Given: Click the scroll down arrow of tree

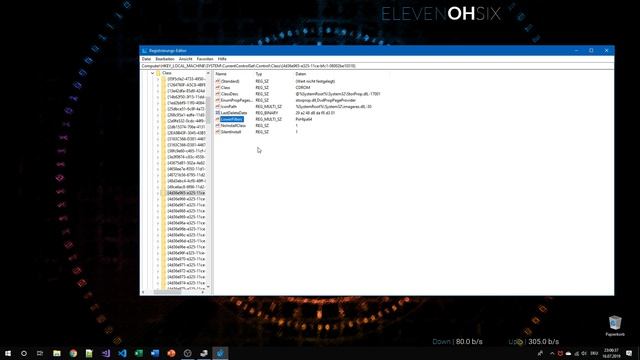Looking at the screenshot, I should tap(208, 287).
